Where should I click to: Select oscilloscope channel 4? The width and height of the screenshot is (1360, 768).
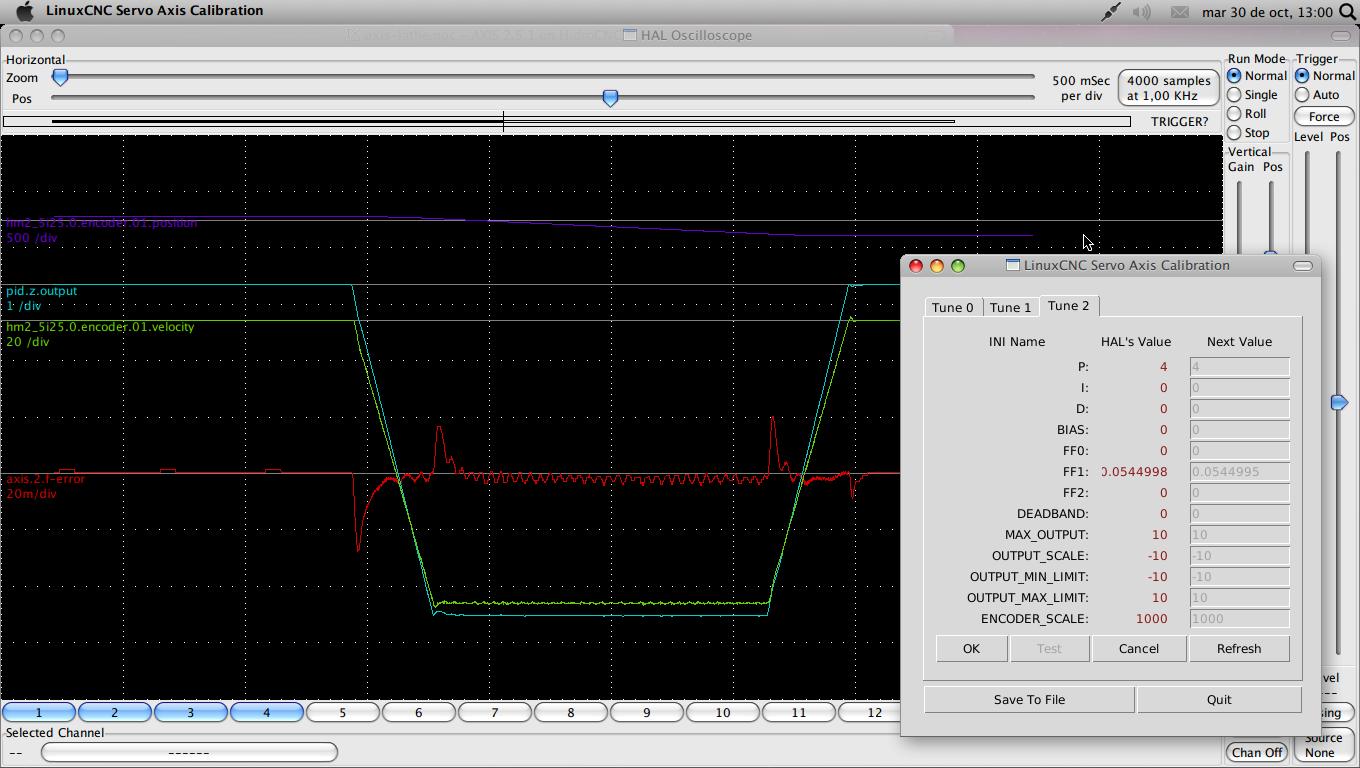pyautogui.click(x=267, y=713)
